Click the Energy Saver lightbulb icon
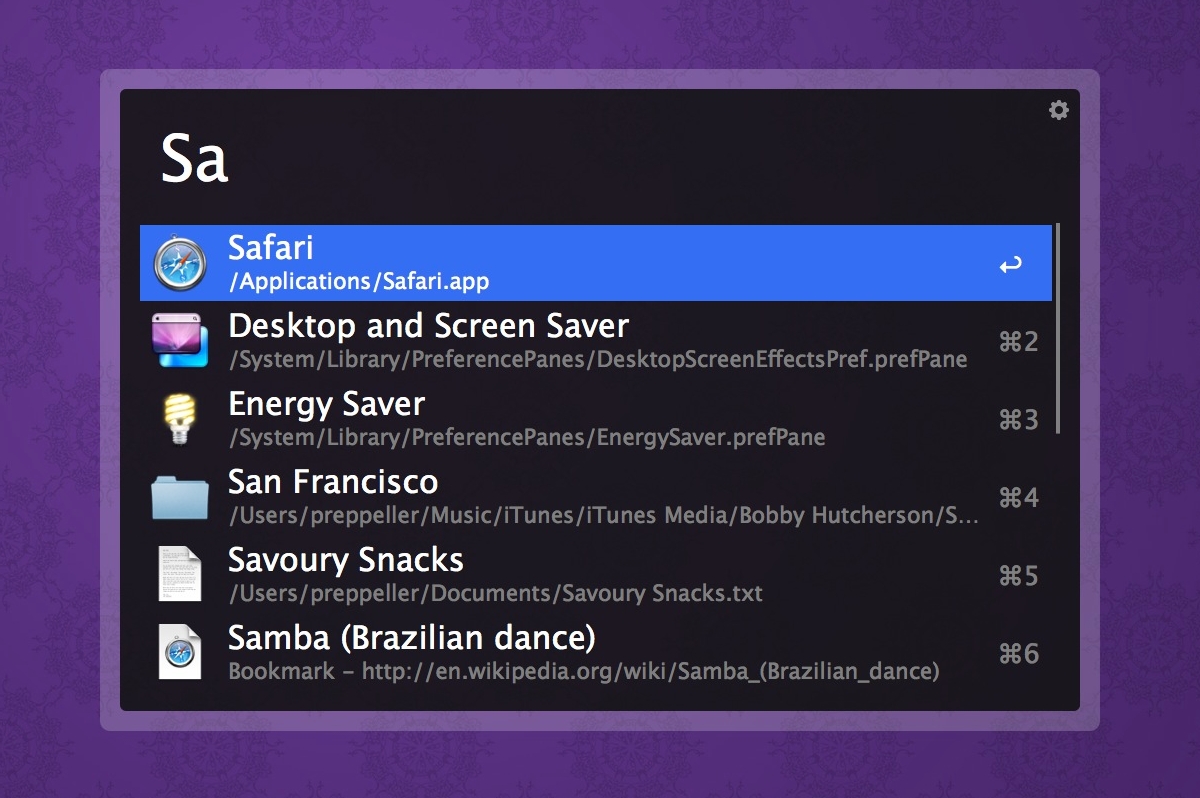This screenshot has width=1200, height=798. [180, 419]
